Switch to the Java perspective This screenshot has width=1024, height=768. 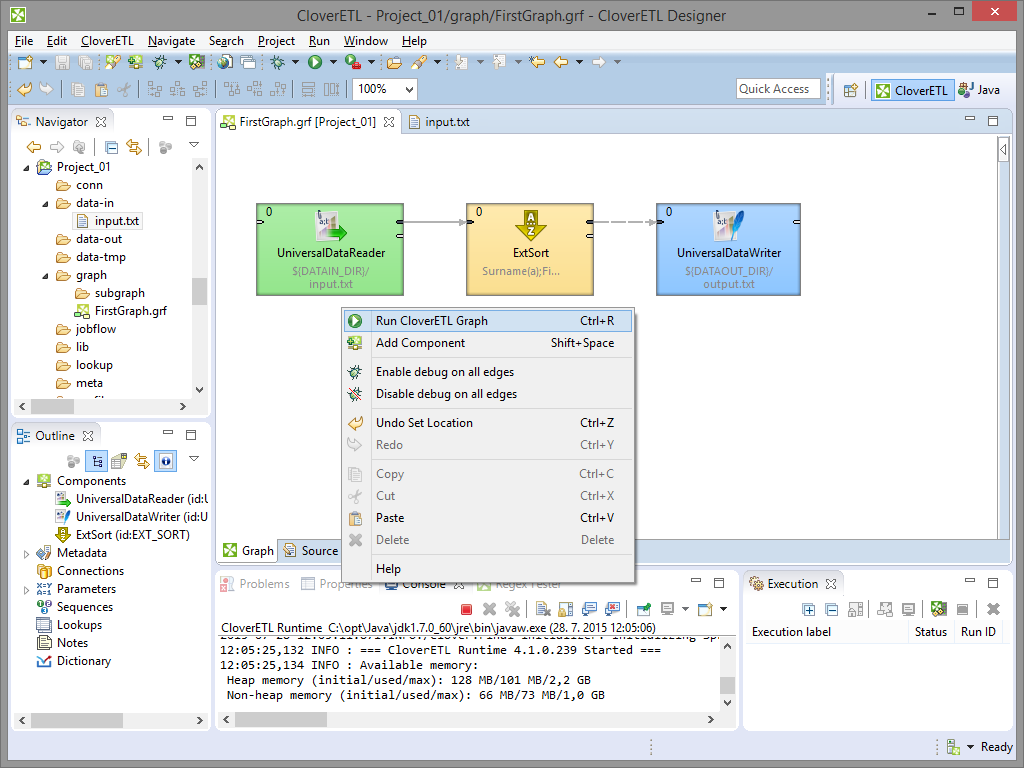coord(979,90)
